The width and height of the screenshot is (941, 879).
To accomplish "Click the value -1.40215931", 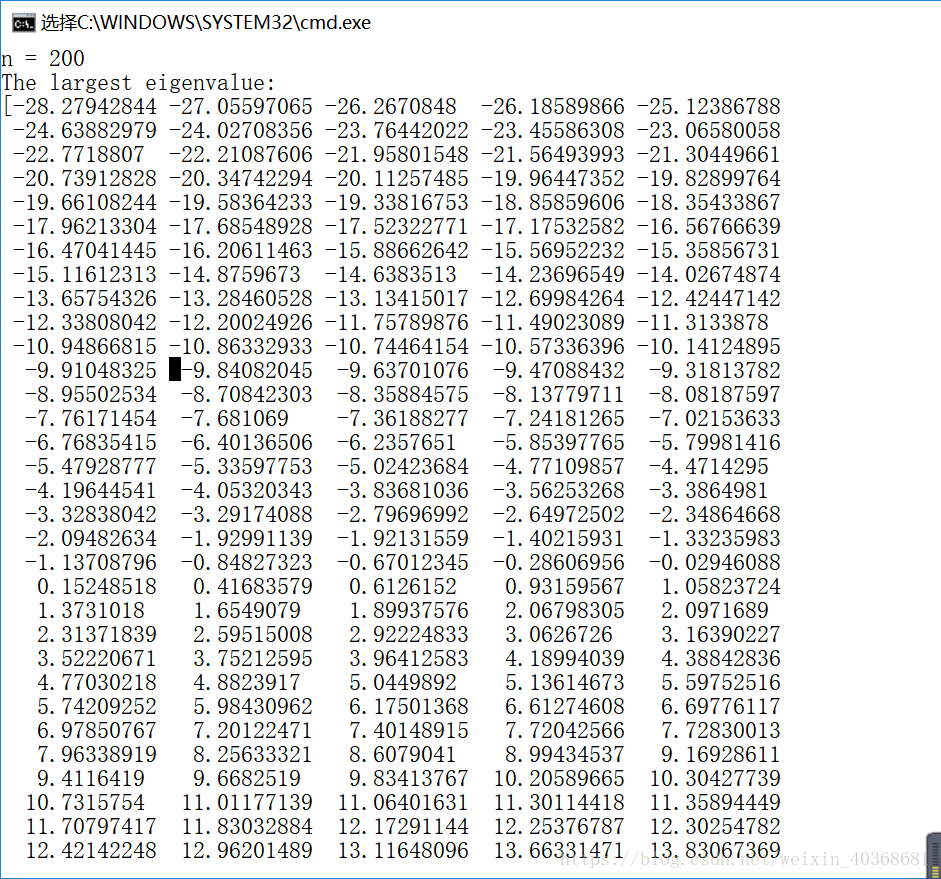I will click(559, 539).
